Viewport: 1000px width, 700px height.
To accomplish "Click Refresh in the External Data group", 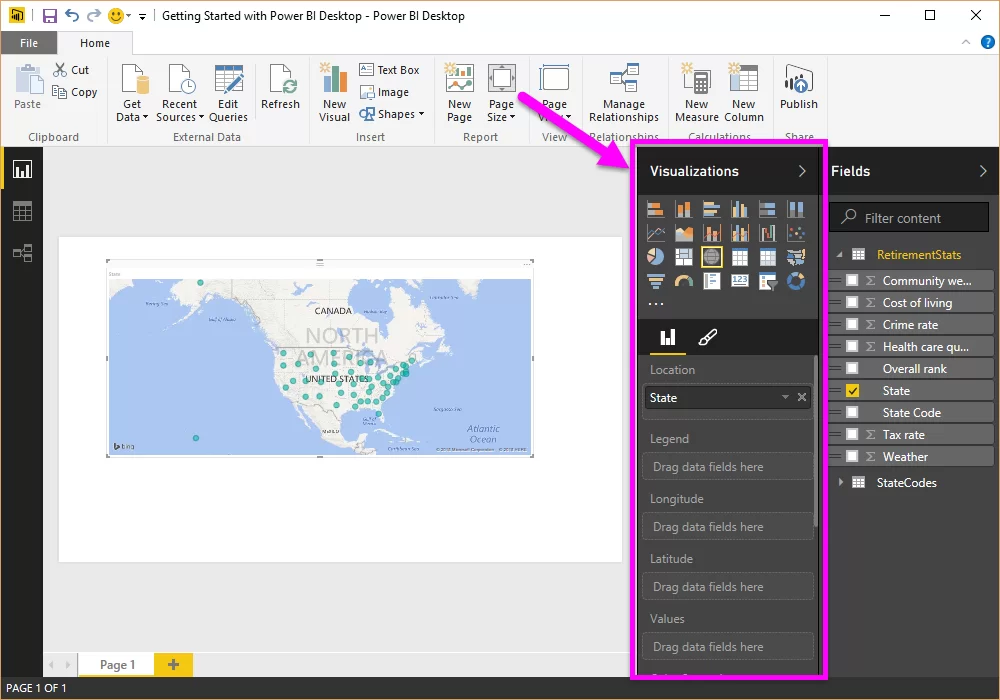I will coord(280,90).
